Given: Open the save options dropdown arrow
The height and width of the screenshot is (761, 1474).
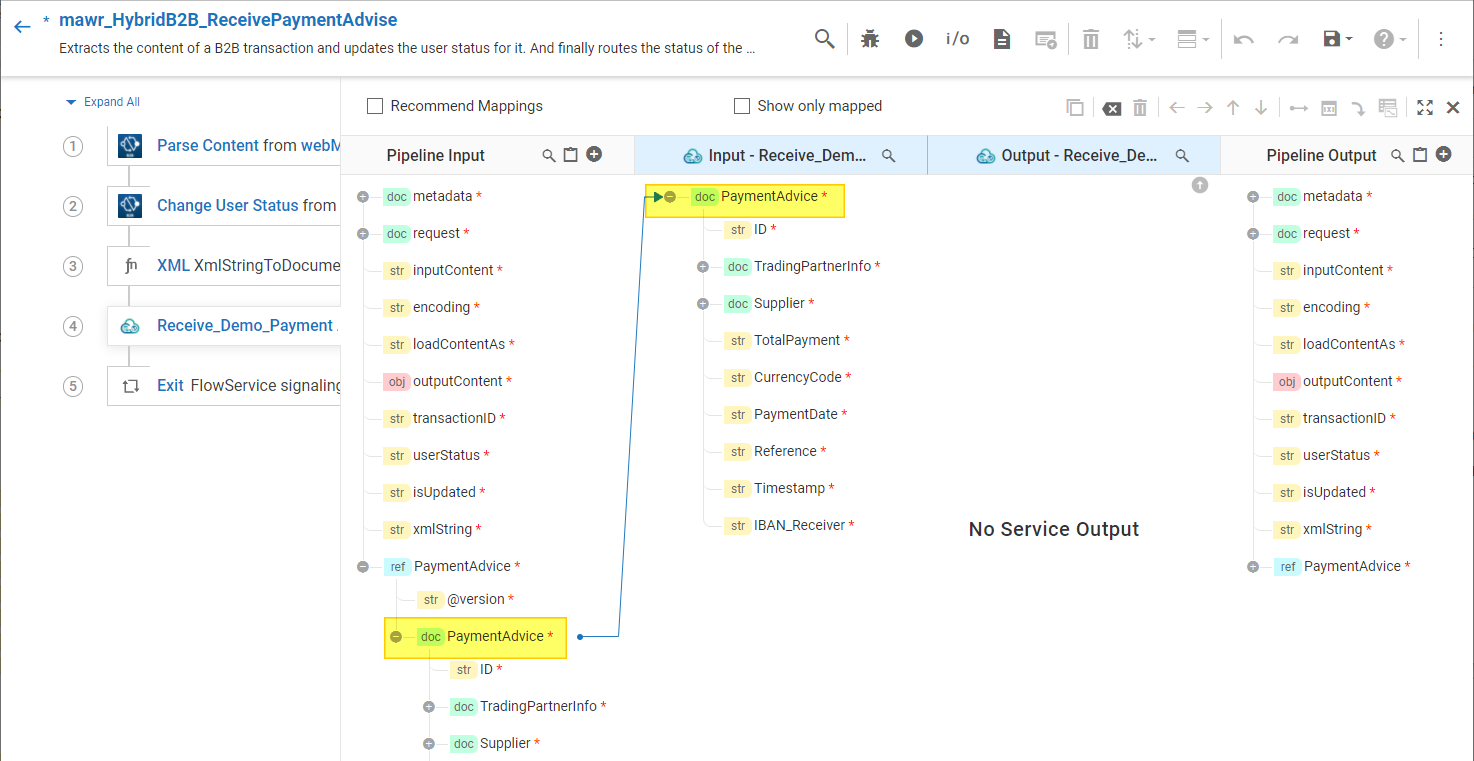Looking at the screenshot, I should click(x=1347, y=38).
